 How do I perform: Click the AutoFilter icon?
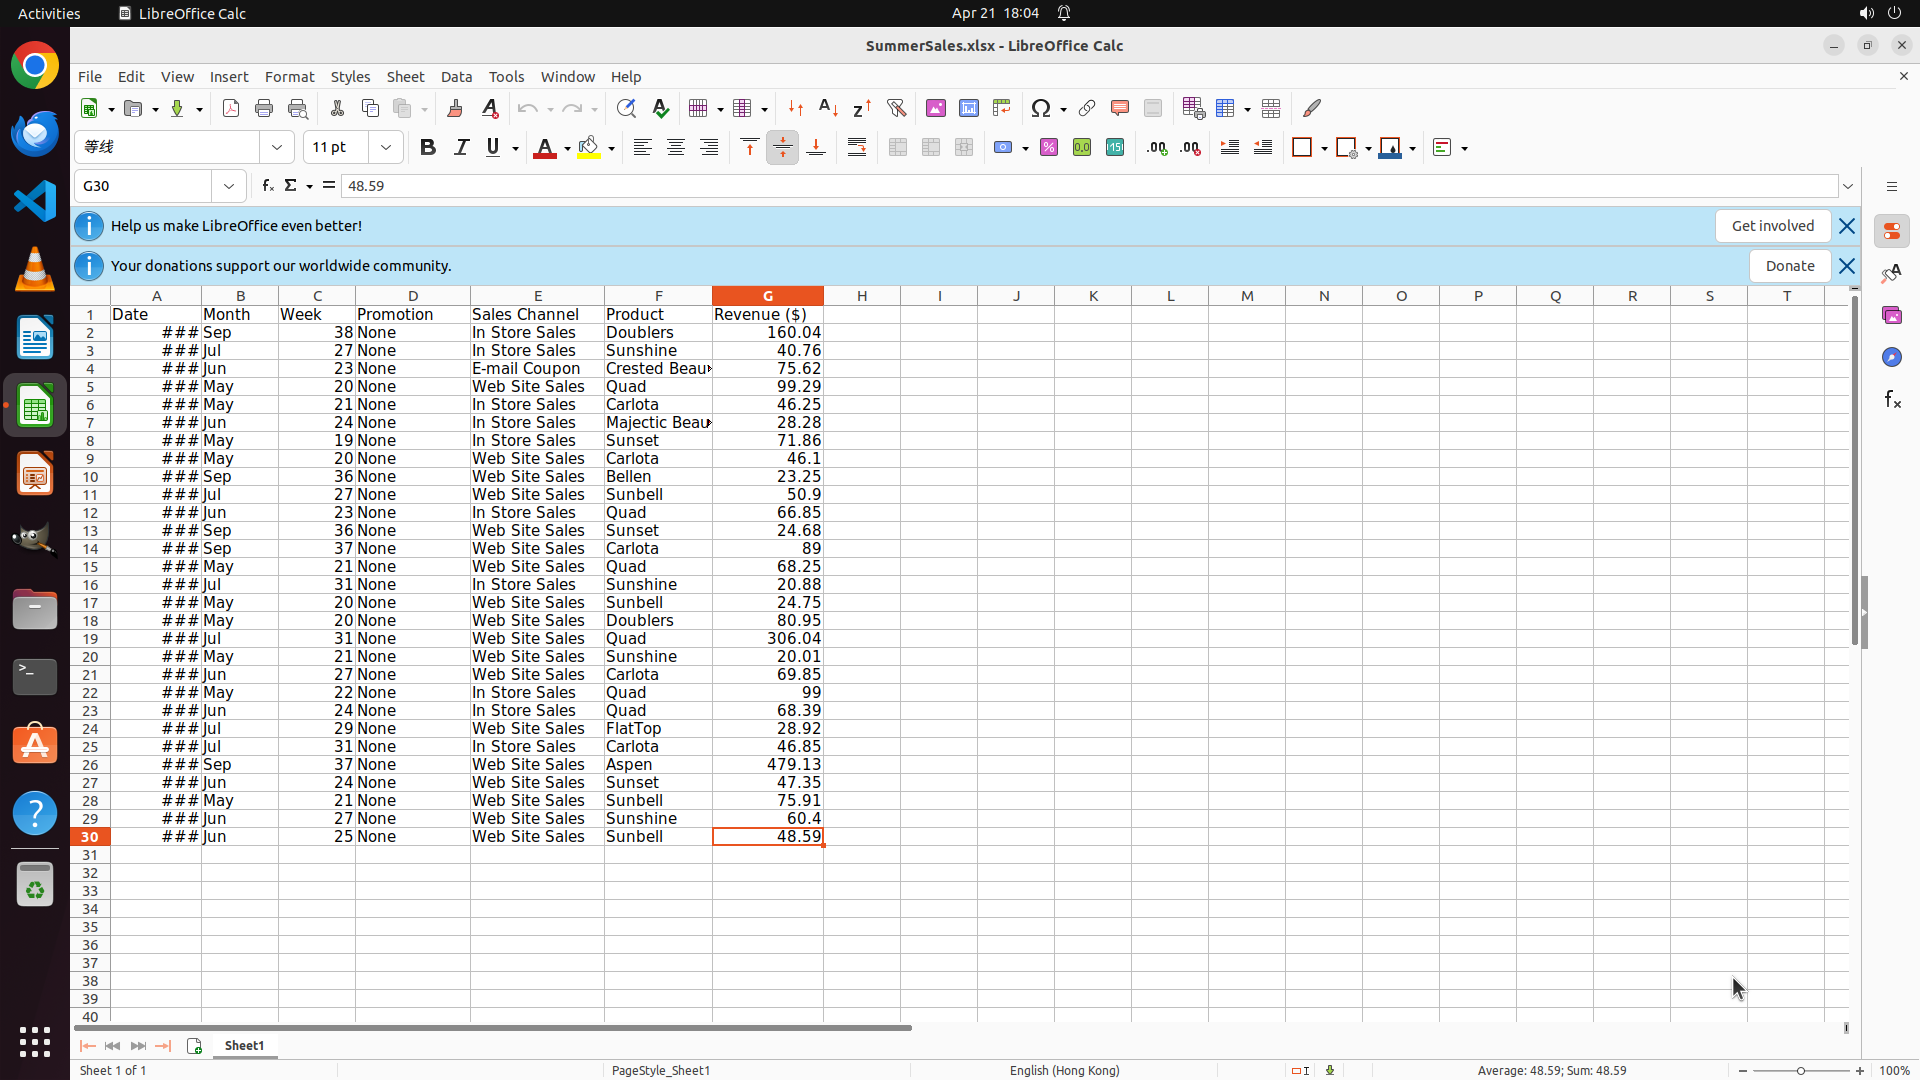click(x=896, y=109)
